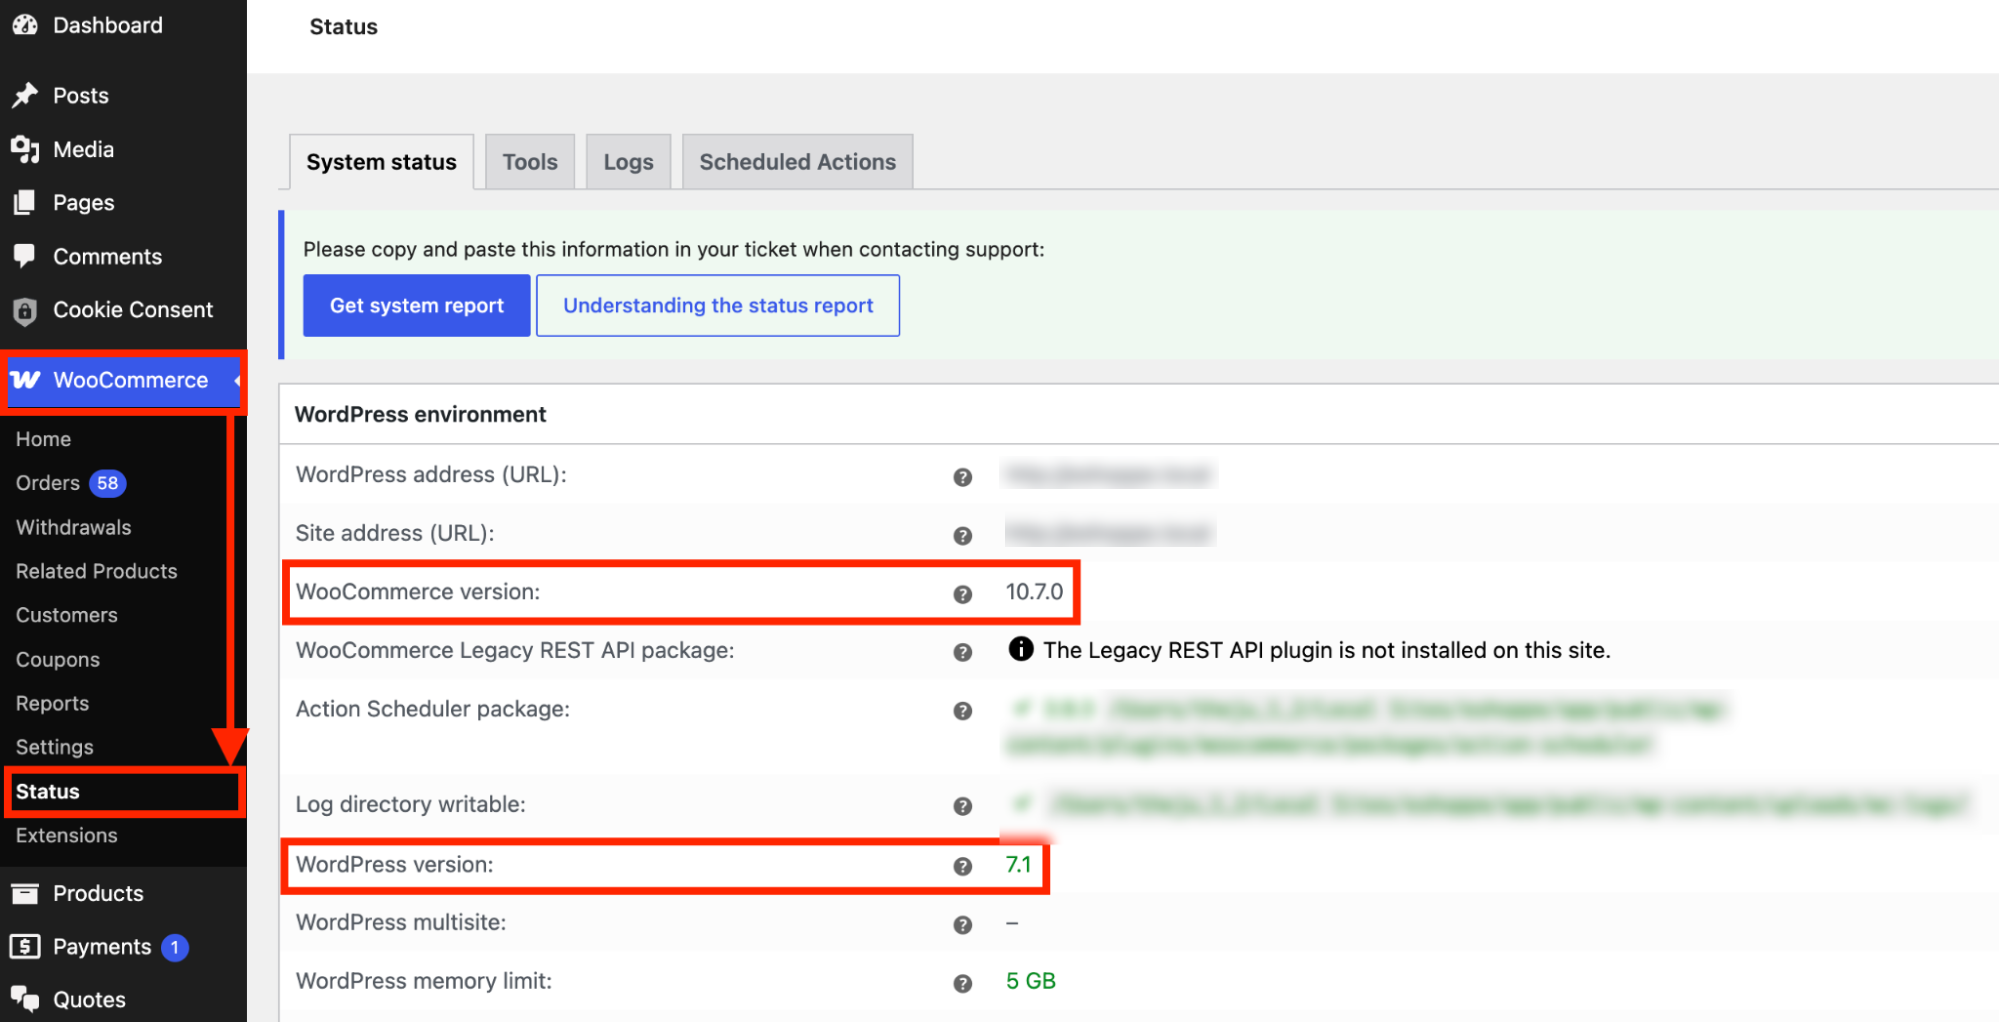Go to WooCommerce Orders

[x=47, y=483]
